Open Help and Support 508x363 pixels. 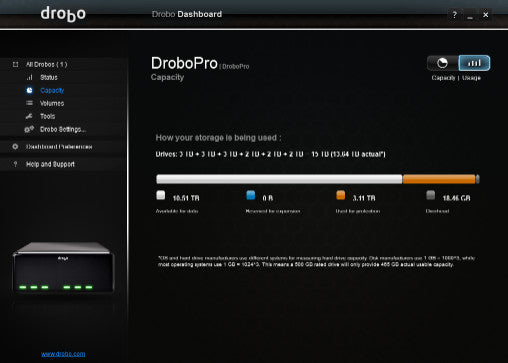pyautogui.click(x=50, y=164)
